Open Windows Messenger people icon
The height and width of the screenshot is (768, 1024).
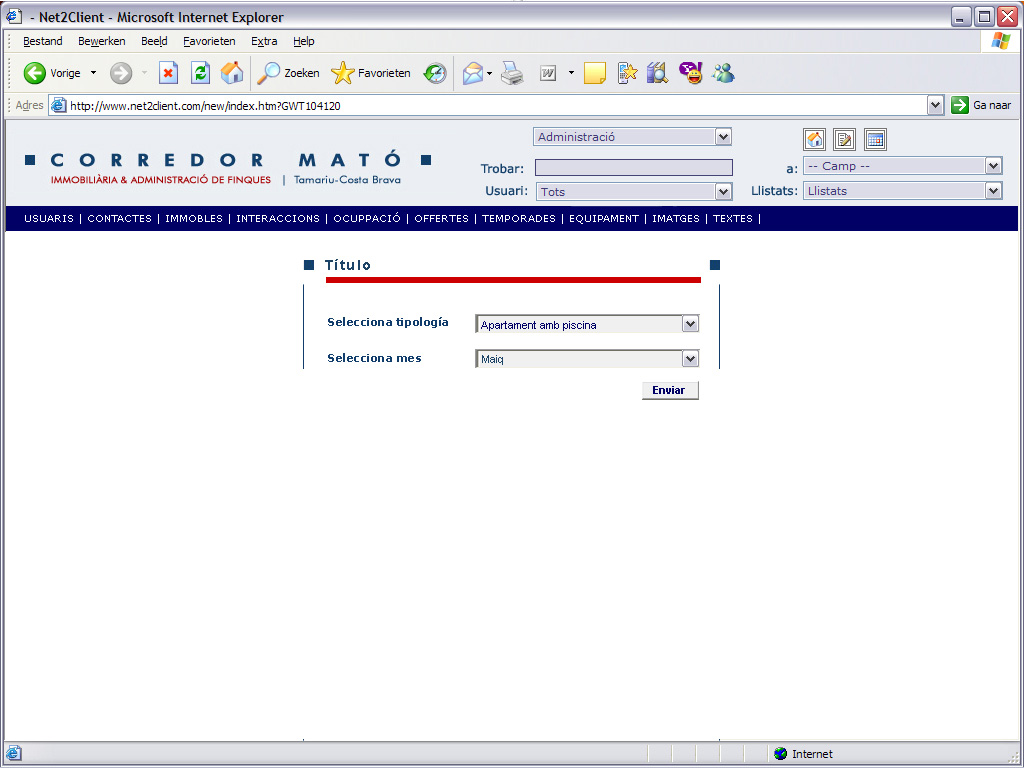tap(724, 73)
